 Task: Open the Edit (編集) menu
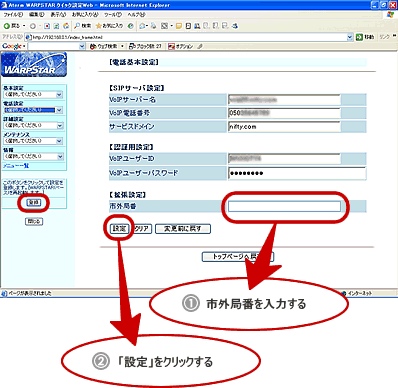[x=36, y=15]
